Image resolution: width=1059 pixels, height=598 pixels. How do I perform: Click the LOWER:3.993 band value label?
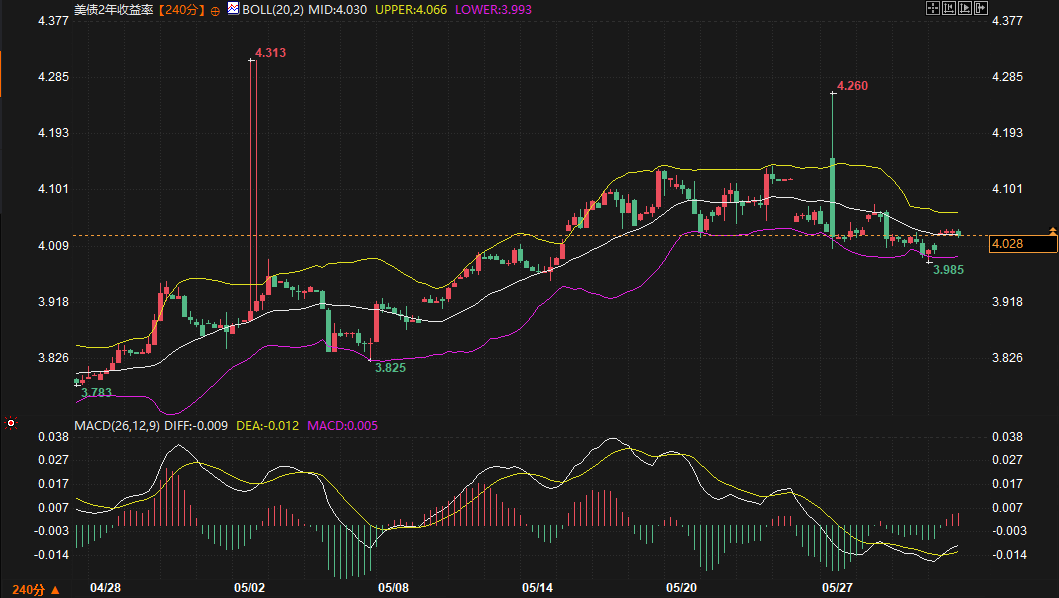(493, 9)
